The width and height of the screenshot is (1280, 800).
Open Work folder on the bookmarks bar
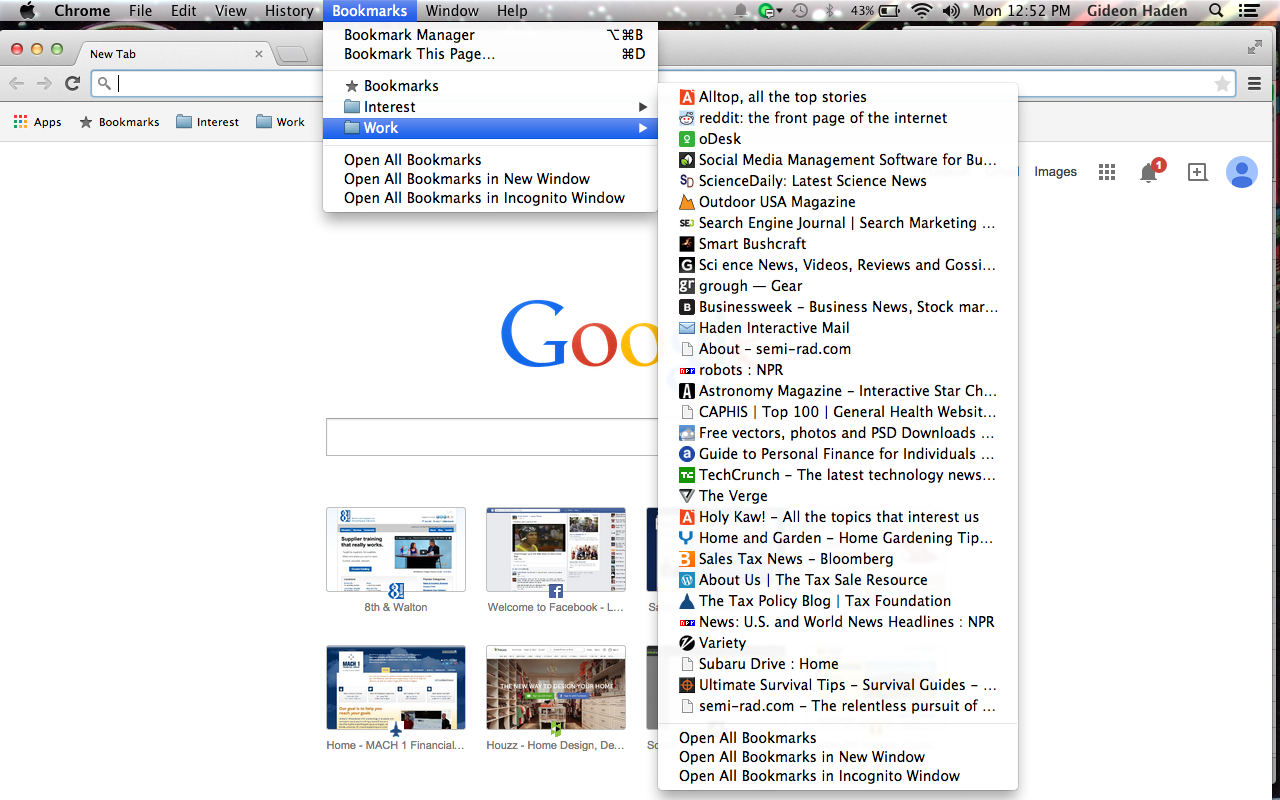point(280,122)
